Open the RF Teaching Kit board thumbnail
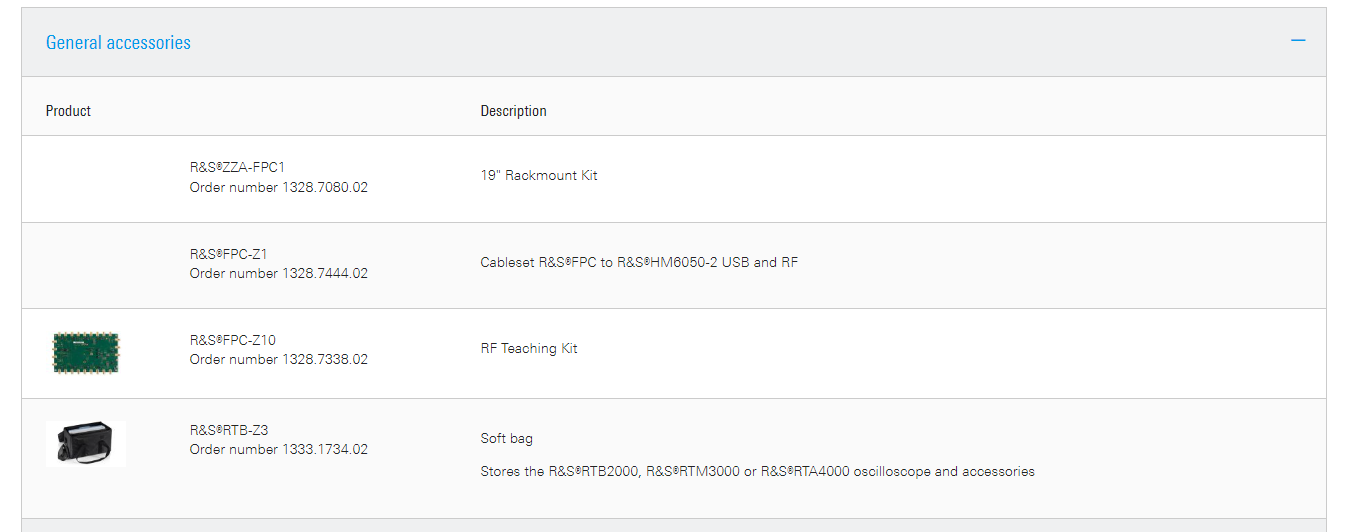 click(86, 352)
